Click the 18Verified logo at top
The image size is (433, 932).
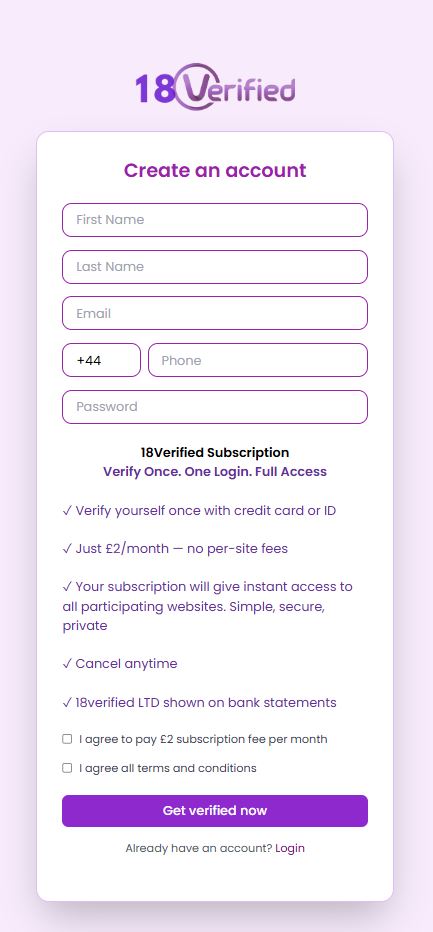(215, 88)
